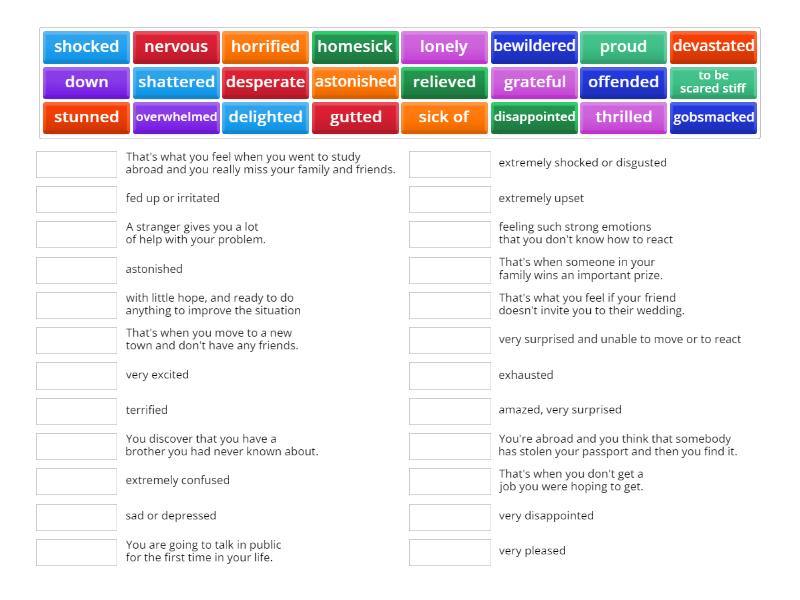
Task: Choose the 'homesick' word tile
Action: pos(354,46)
